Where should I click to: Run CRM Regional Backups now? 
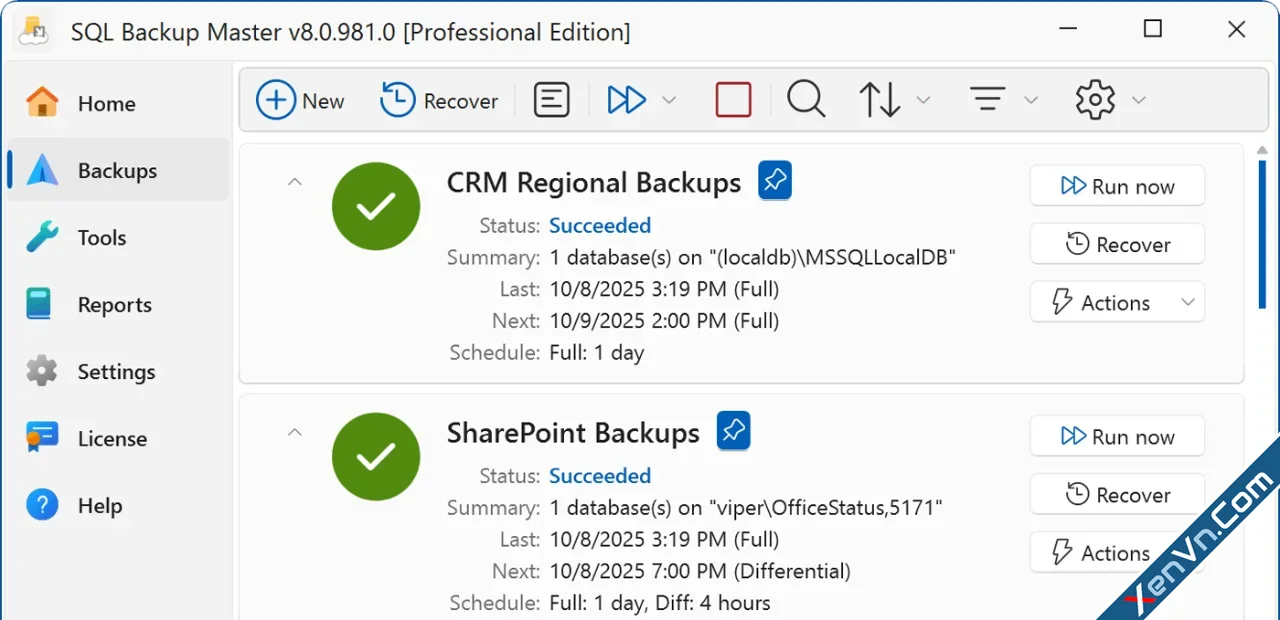pyautogui.click(x=1117, y=186)
